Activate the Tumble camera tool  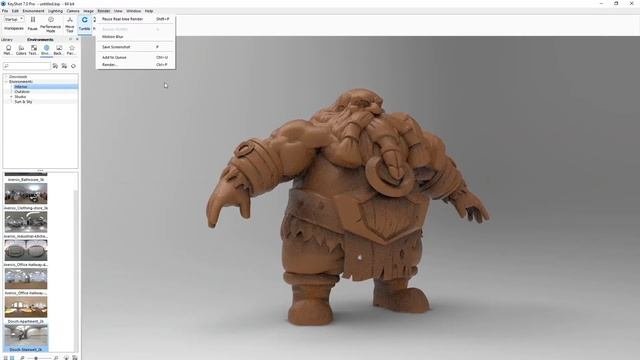coord(84,24)
